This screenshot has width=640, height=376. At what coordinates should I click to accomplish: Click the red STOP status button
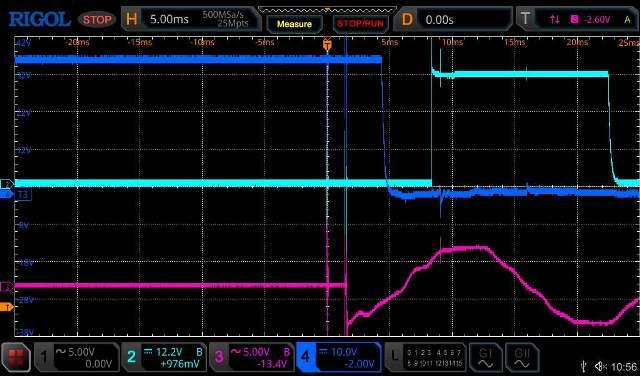96,19
